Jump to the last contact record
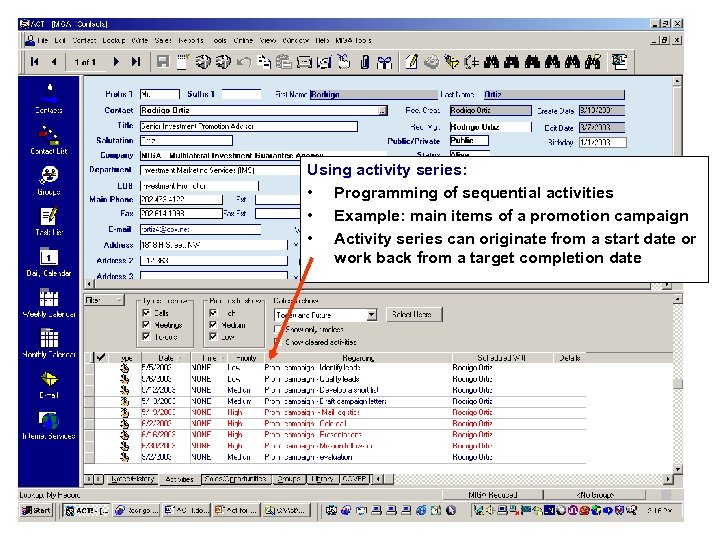 [x=136, y=61]
